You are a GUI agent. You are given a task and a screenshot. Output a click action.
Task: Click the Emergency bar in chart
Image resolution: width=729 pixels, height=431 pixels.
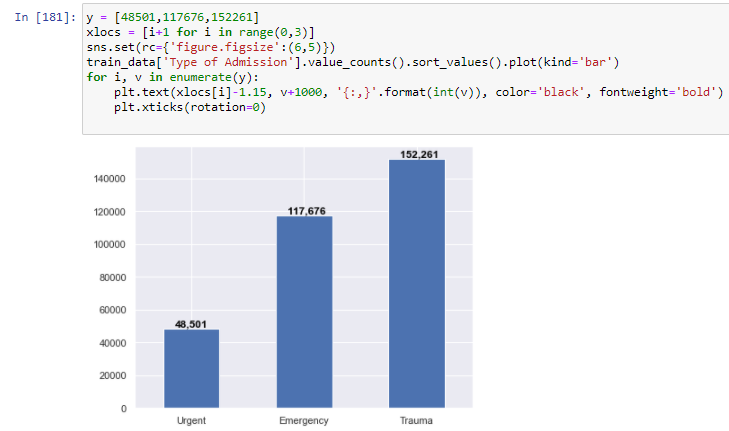pos(305,312)
